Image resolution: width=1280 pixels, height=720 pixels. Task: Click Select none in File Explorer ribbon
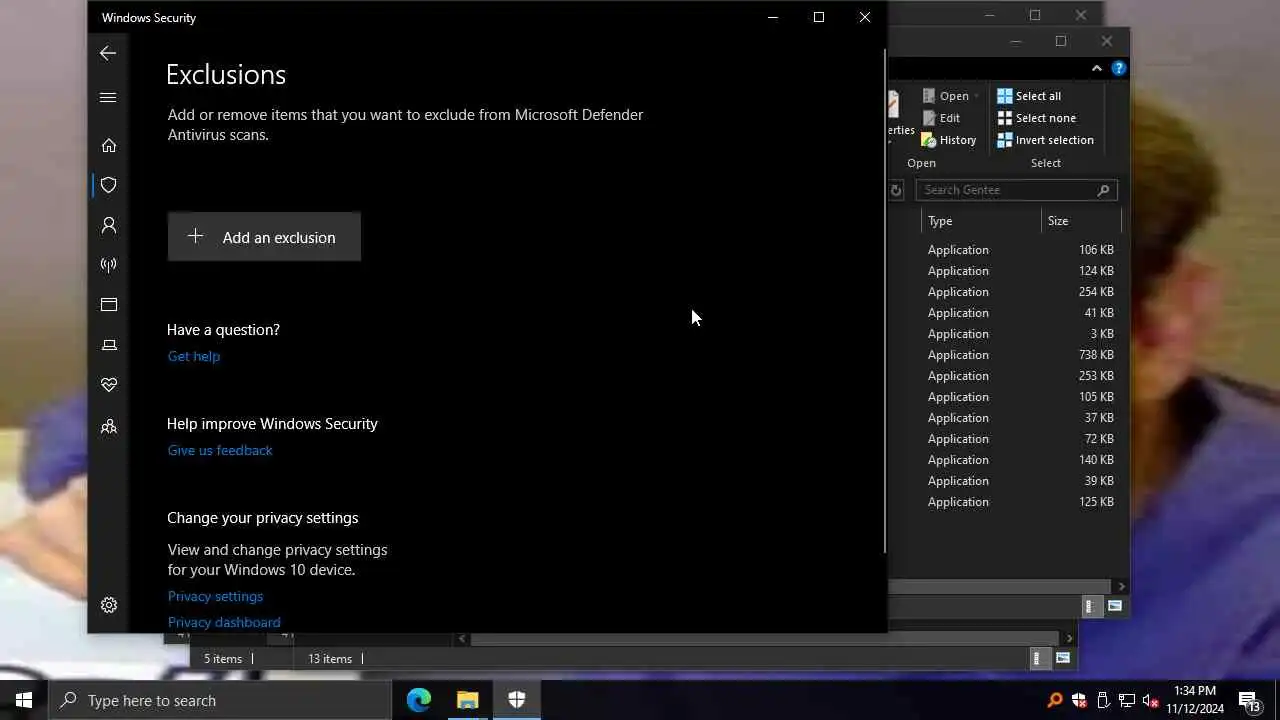pyautogui.click(x=1037, y=118)
